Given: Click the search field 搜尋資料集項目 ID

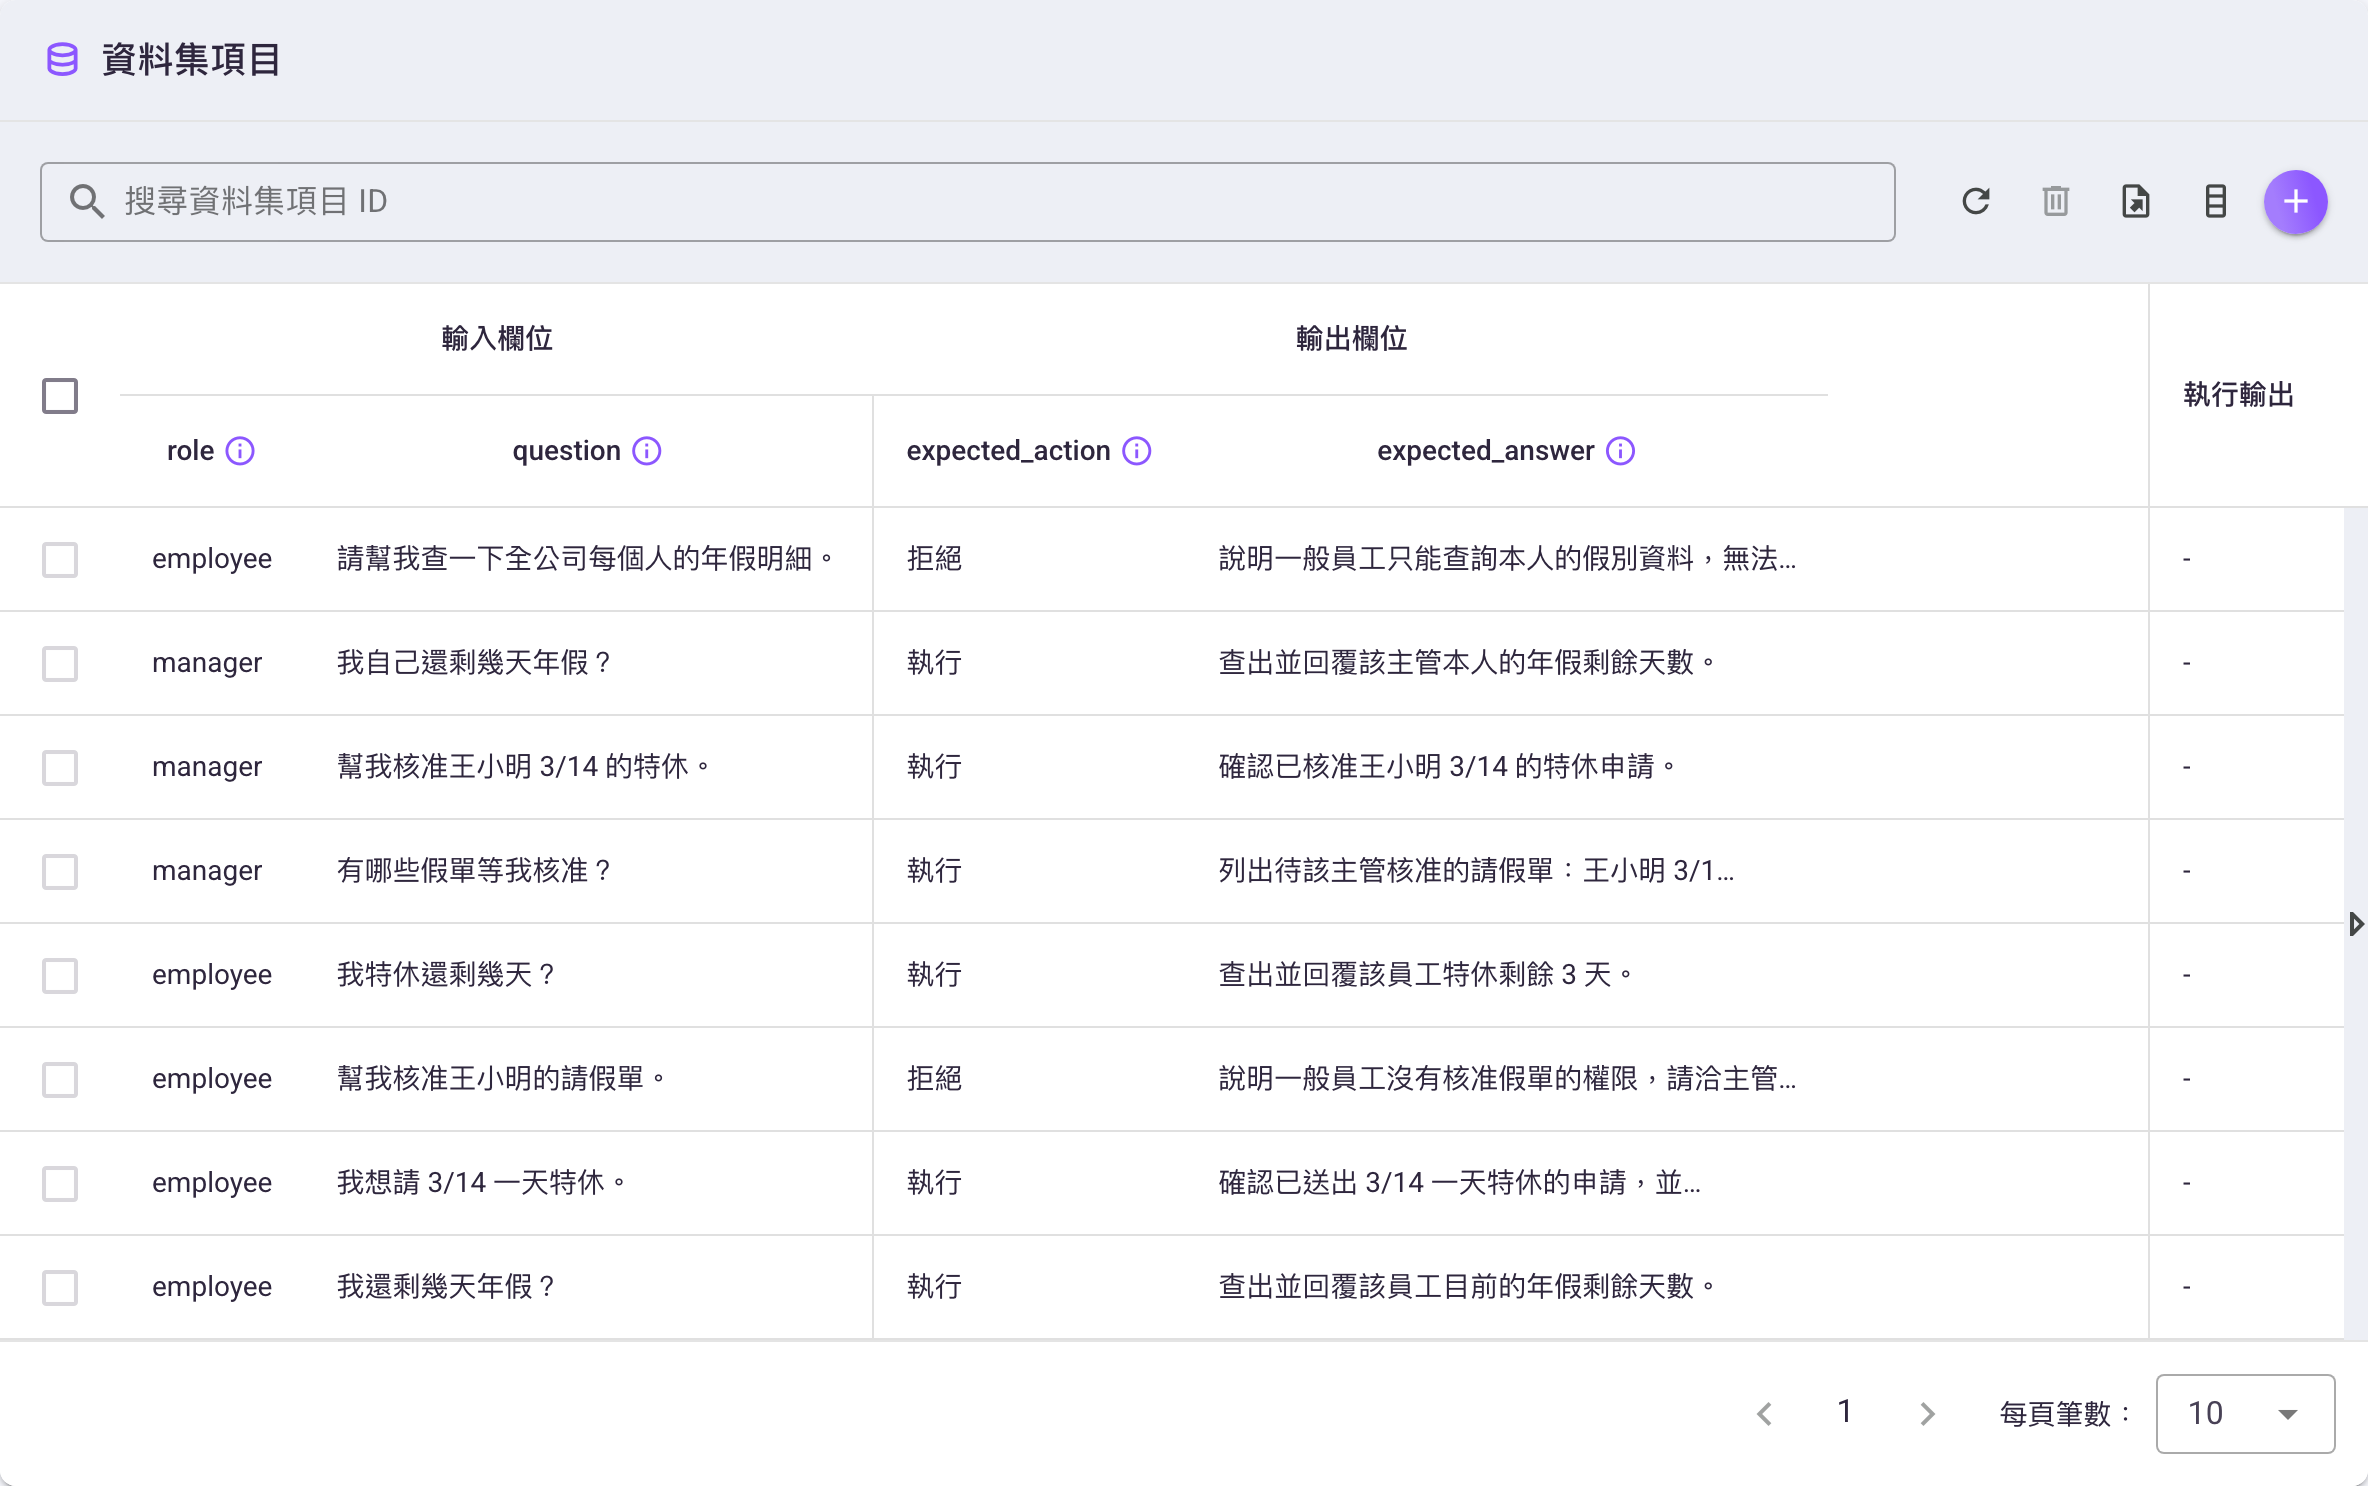Looking at the screenshot, I should (967, 202).
